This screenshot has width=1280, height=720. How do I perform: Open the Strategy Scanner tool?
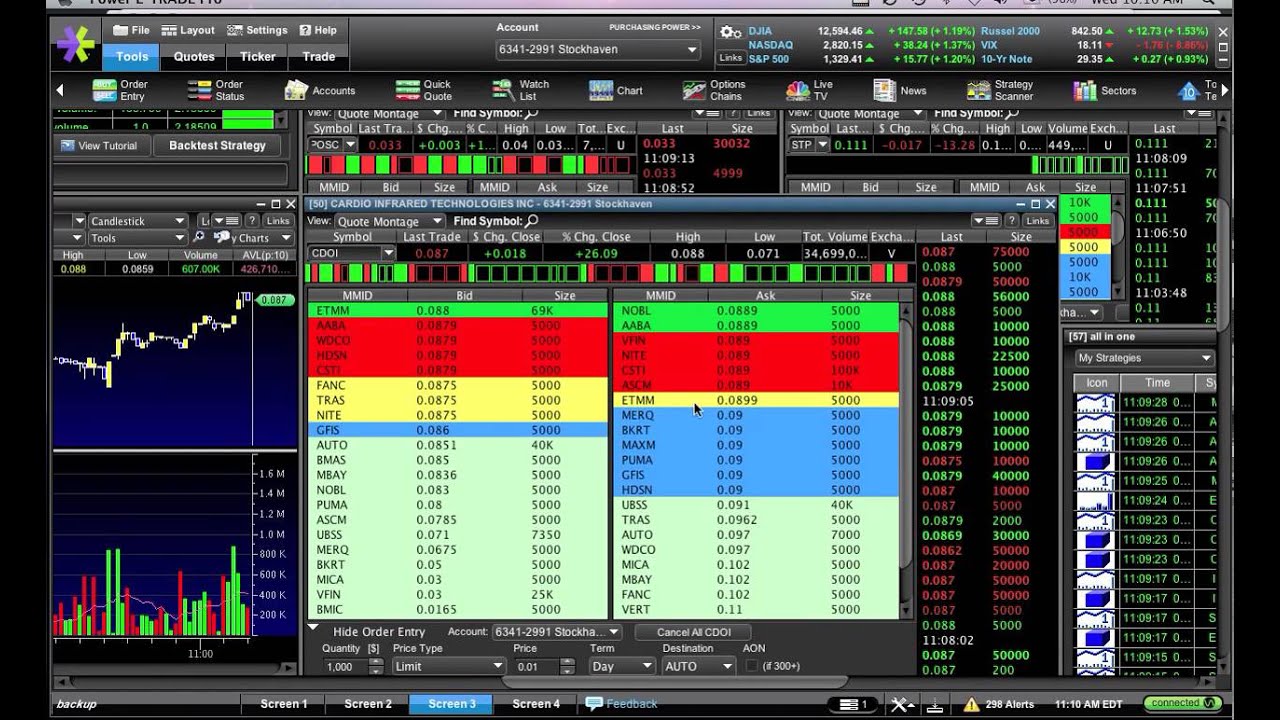pos(1001,90)
